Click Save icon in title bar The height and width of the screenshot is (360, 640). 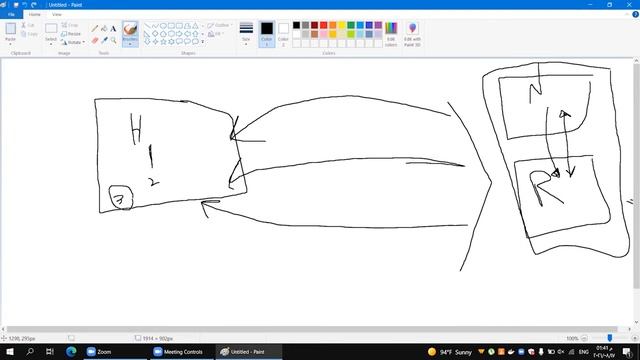pyautogui.click(x=16, y=5)
